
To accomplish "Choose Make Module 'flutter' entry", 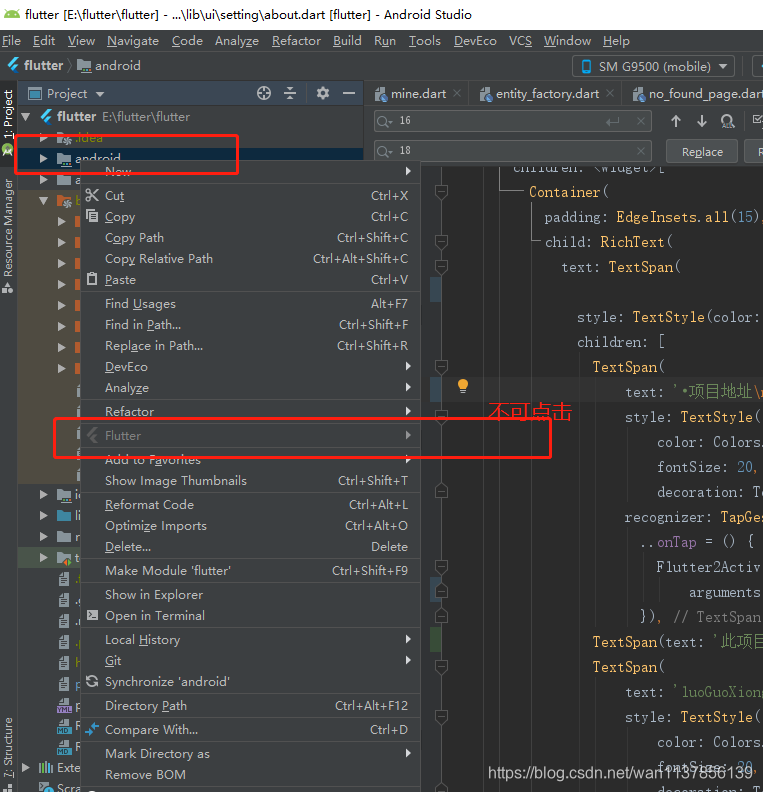I will point(250,570).
